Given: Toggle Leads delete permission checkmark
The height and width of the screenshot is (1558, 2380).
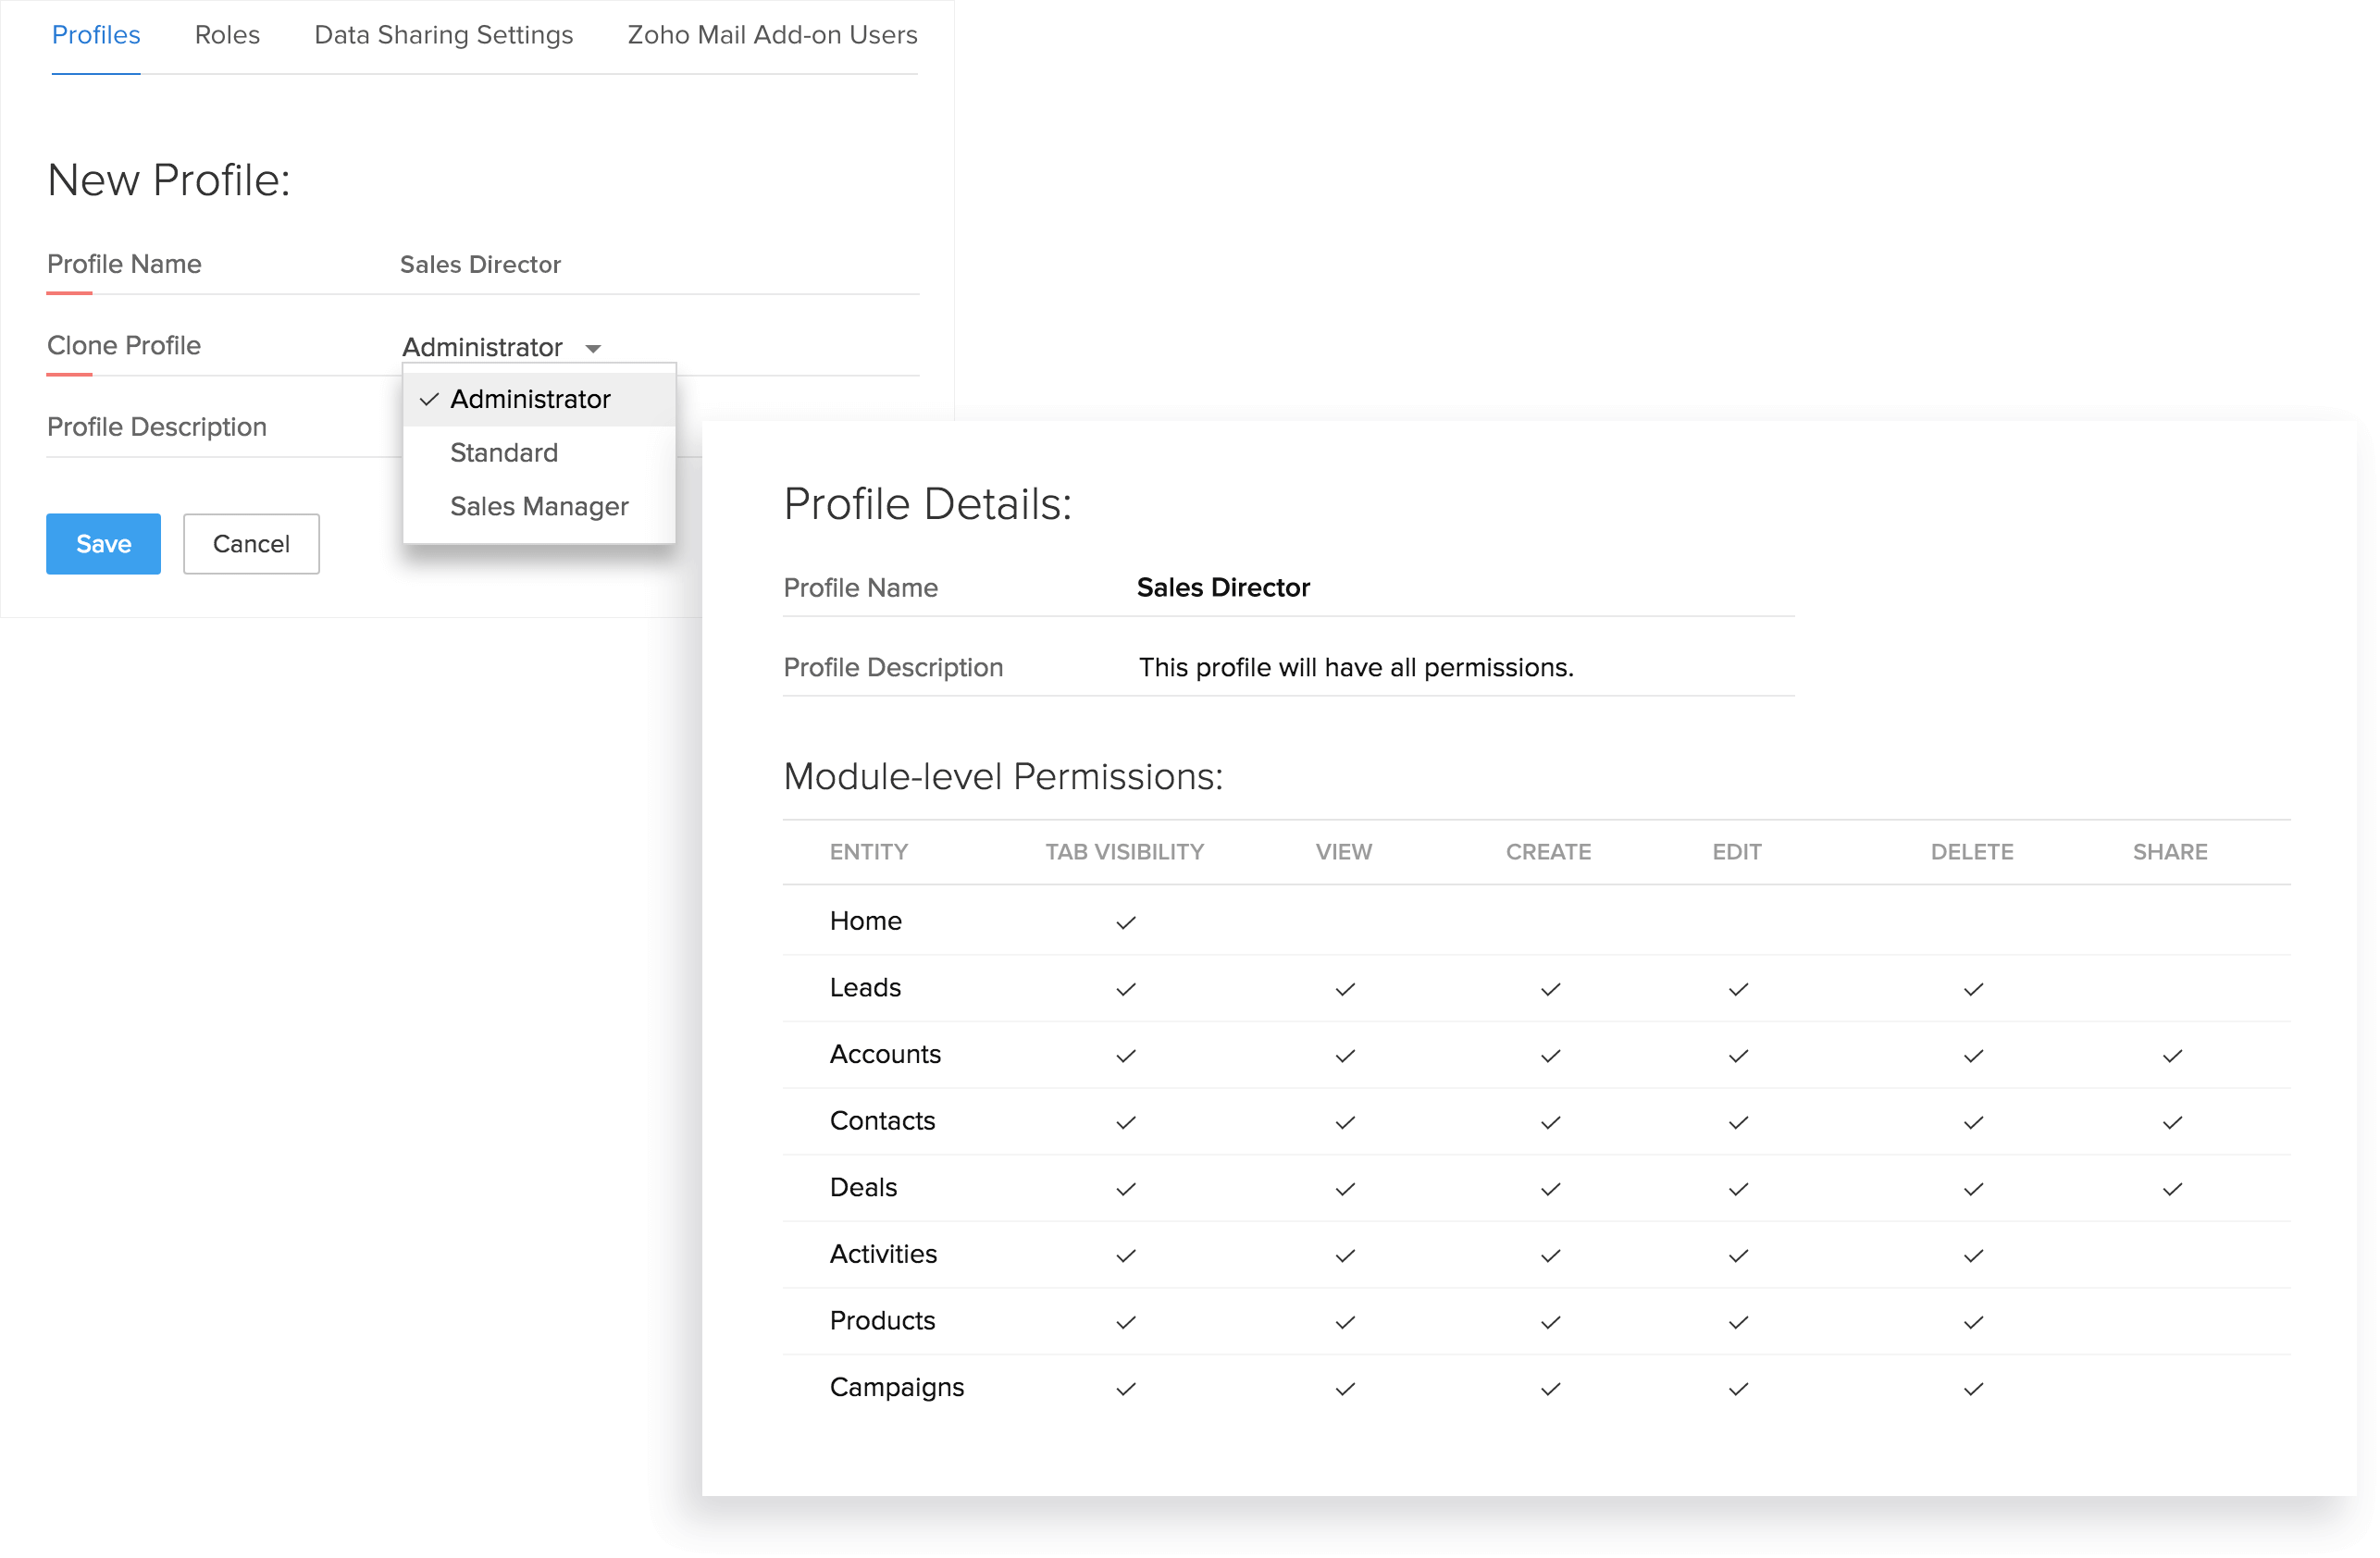Looking at the screenshot, I should [1973, 989].
